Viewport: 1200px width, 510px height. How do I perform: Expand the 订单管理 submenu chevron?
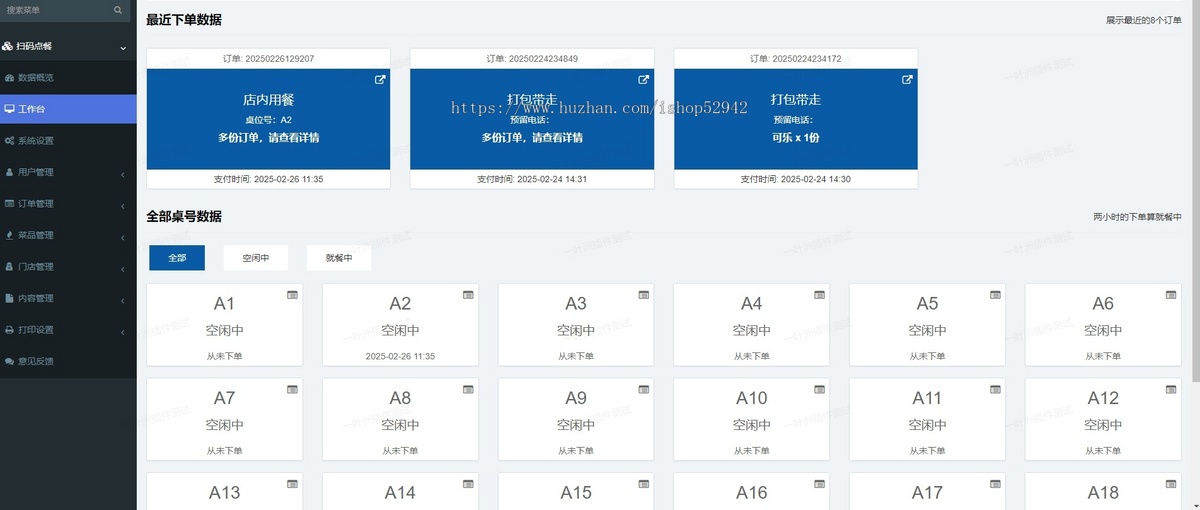click(123, 206)
